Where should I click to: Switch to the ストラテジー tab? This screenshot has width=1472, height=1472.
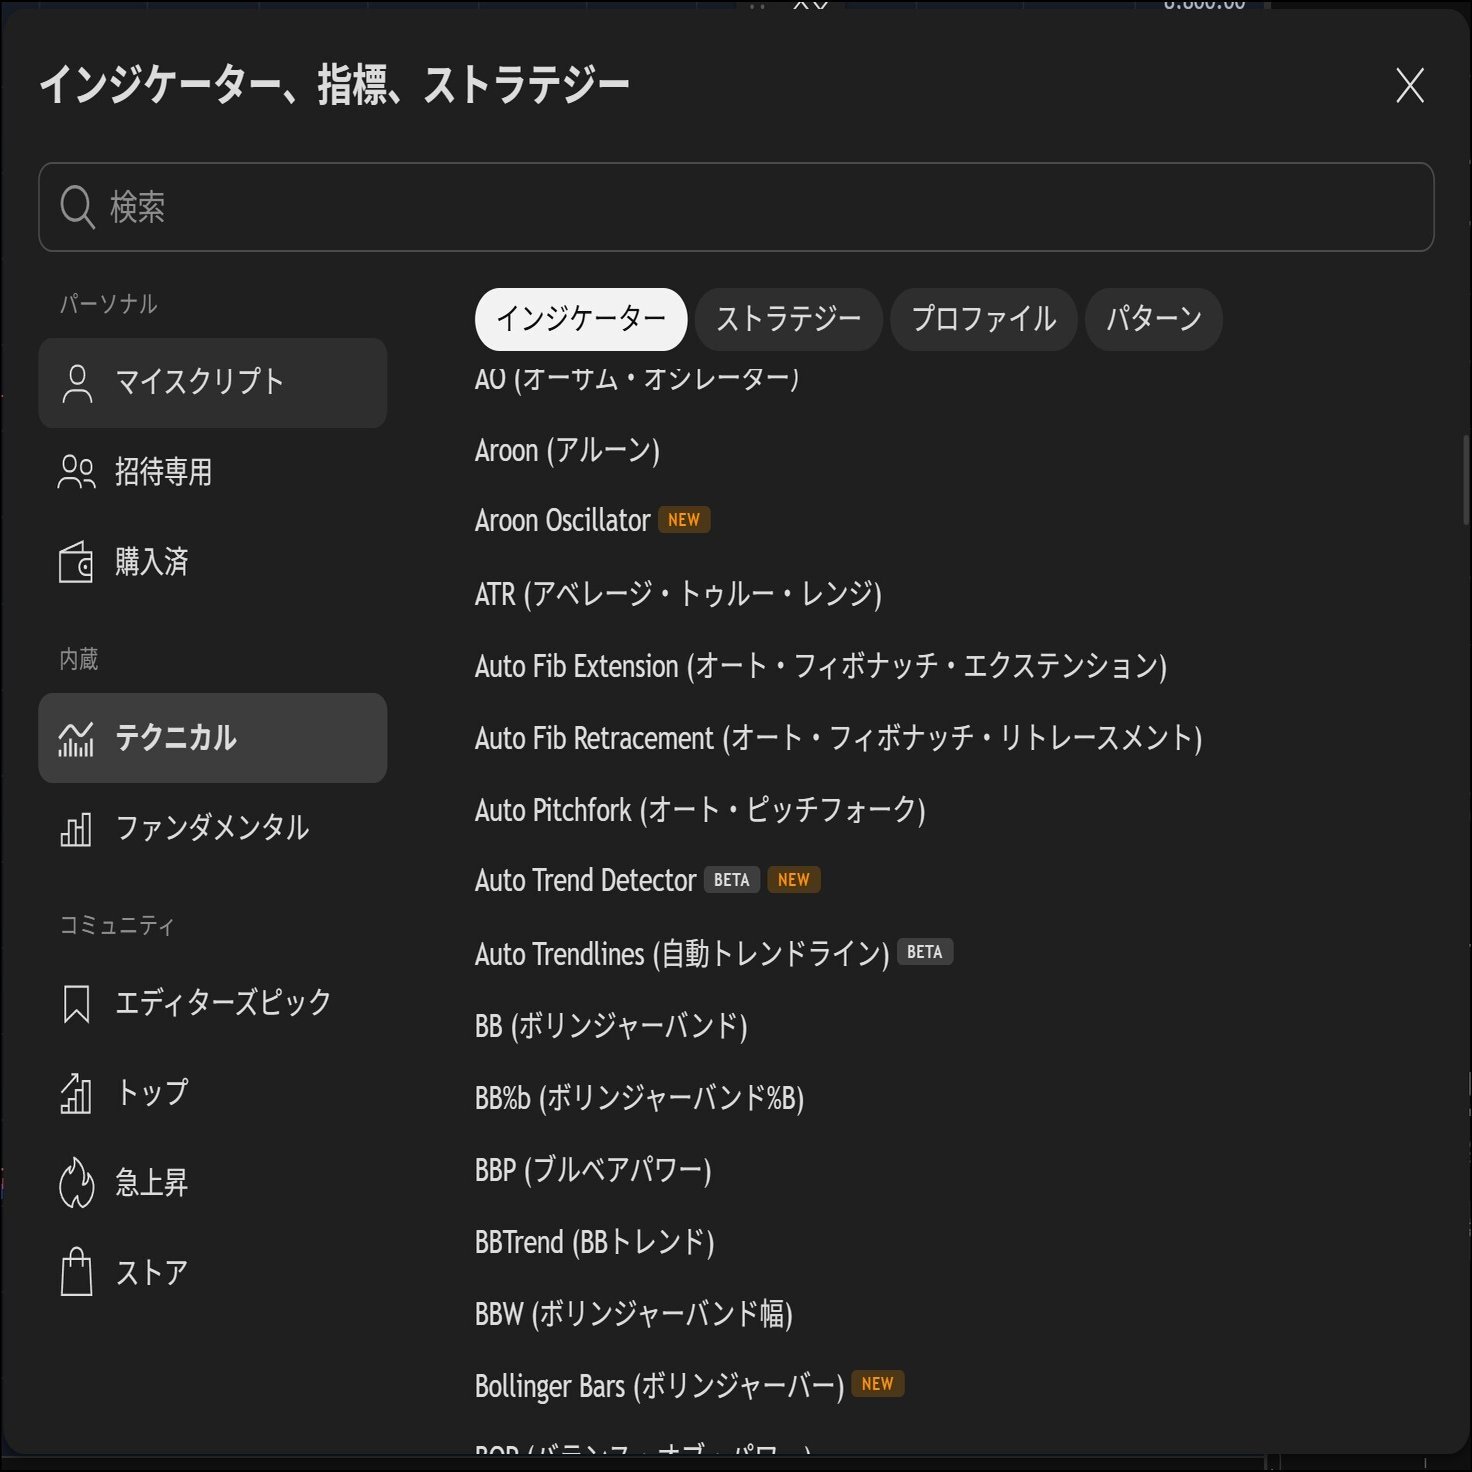788,319
